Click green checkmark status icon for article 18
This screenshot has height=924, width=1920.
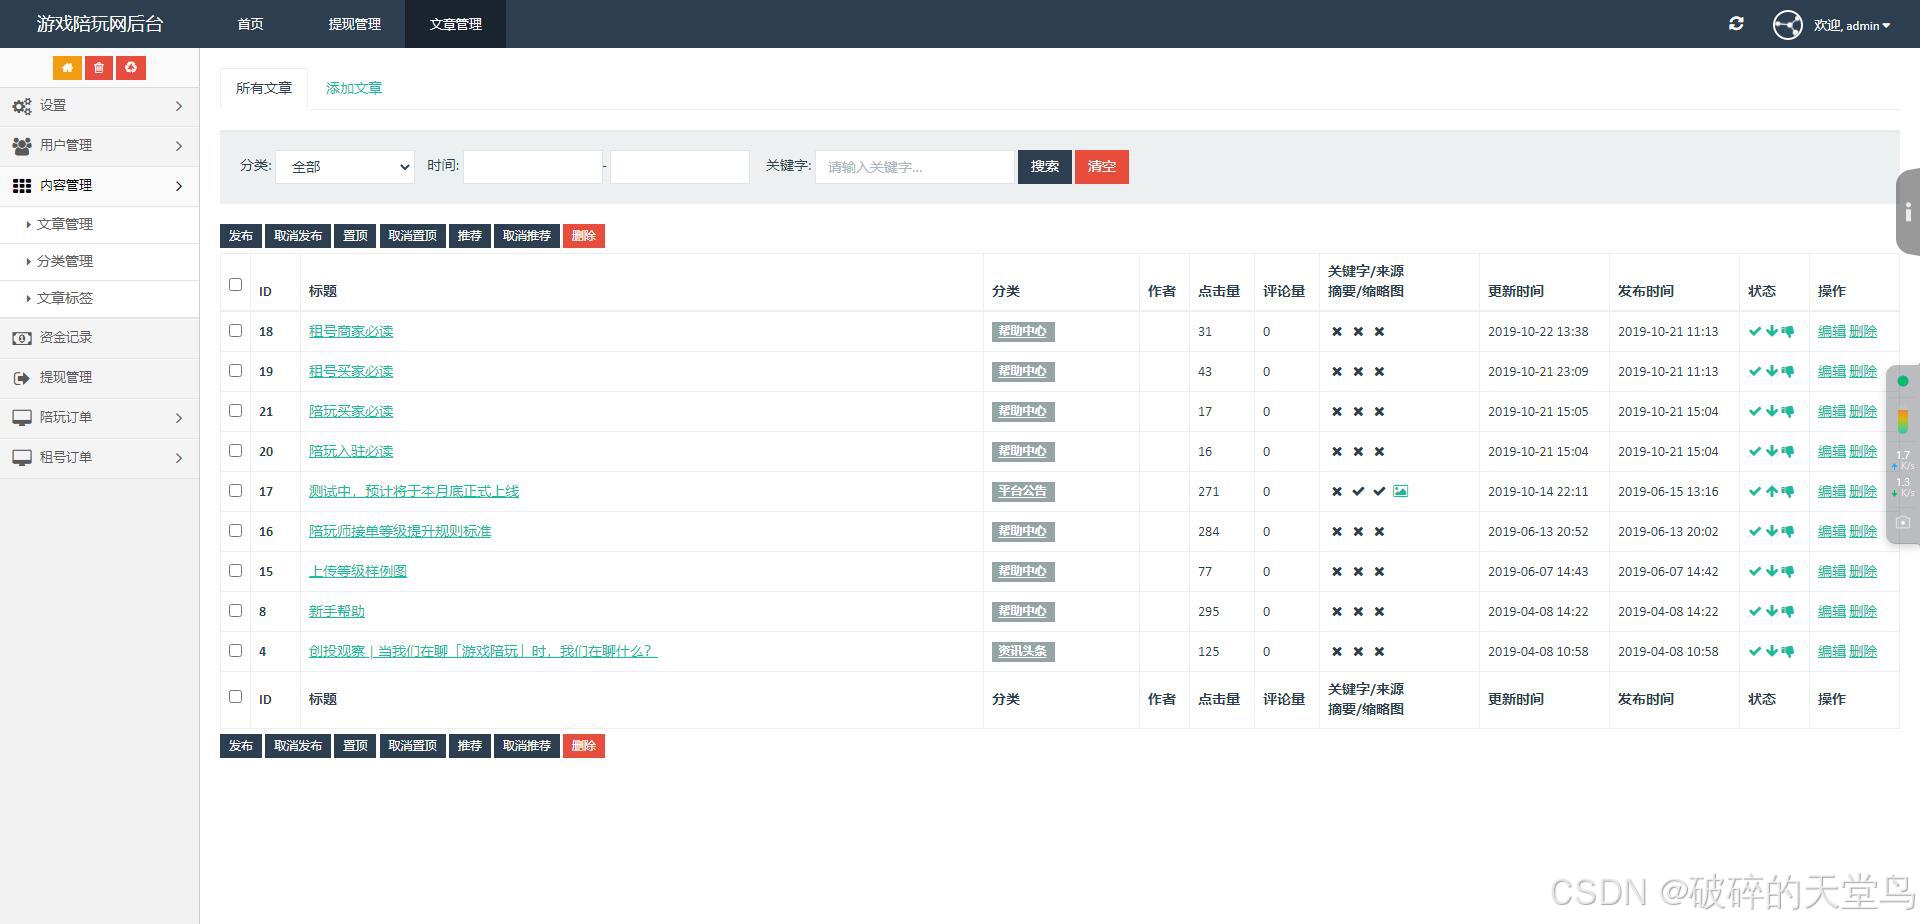click(1754, 331)
